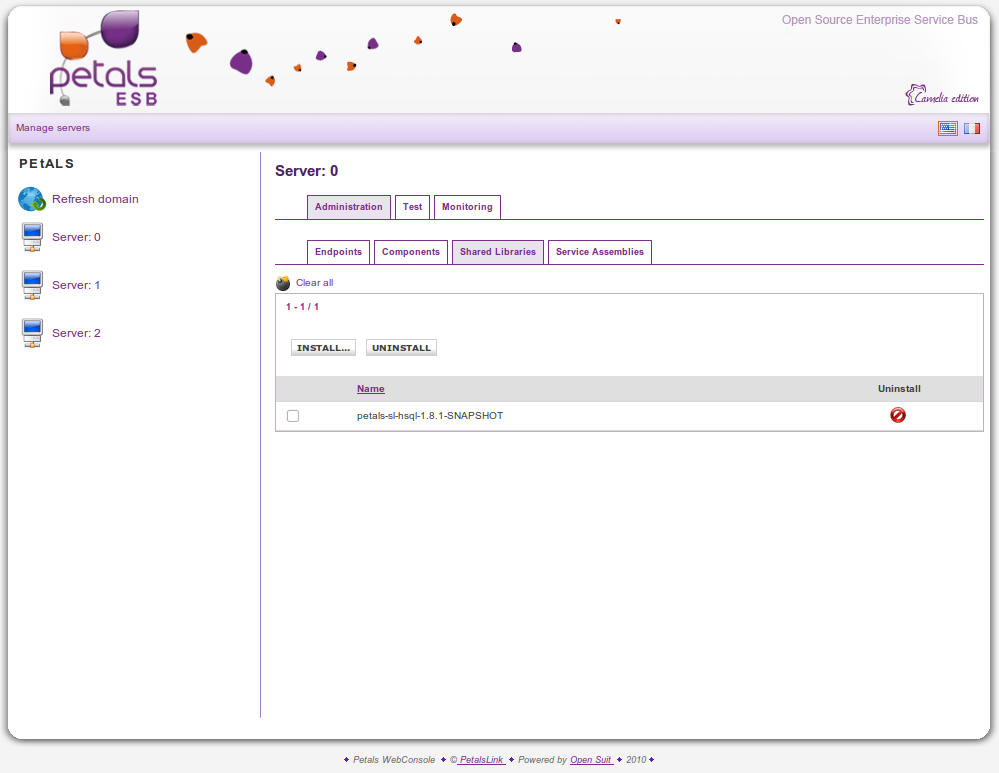Viewport: 999px width, 773px height.
Task: Open the Administration tab
Action: coord(348,207)
